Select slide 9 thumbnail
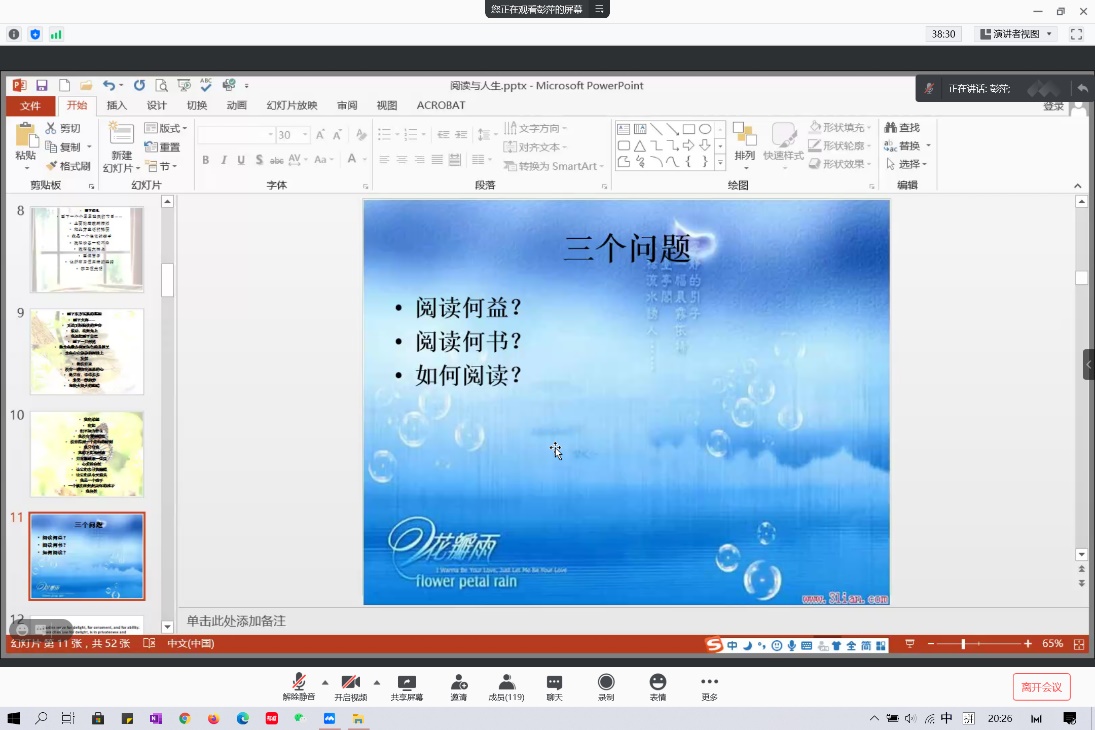The height and width of the screenshot is (730, 1095). pyautogui.click(x=87, y=351)
